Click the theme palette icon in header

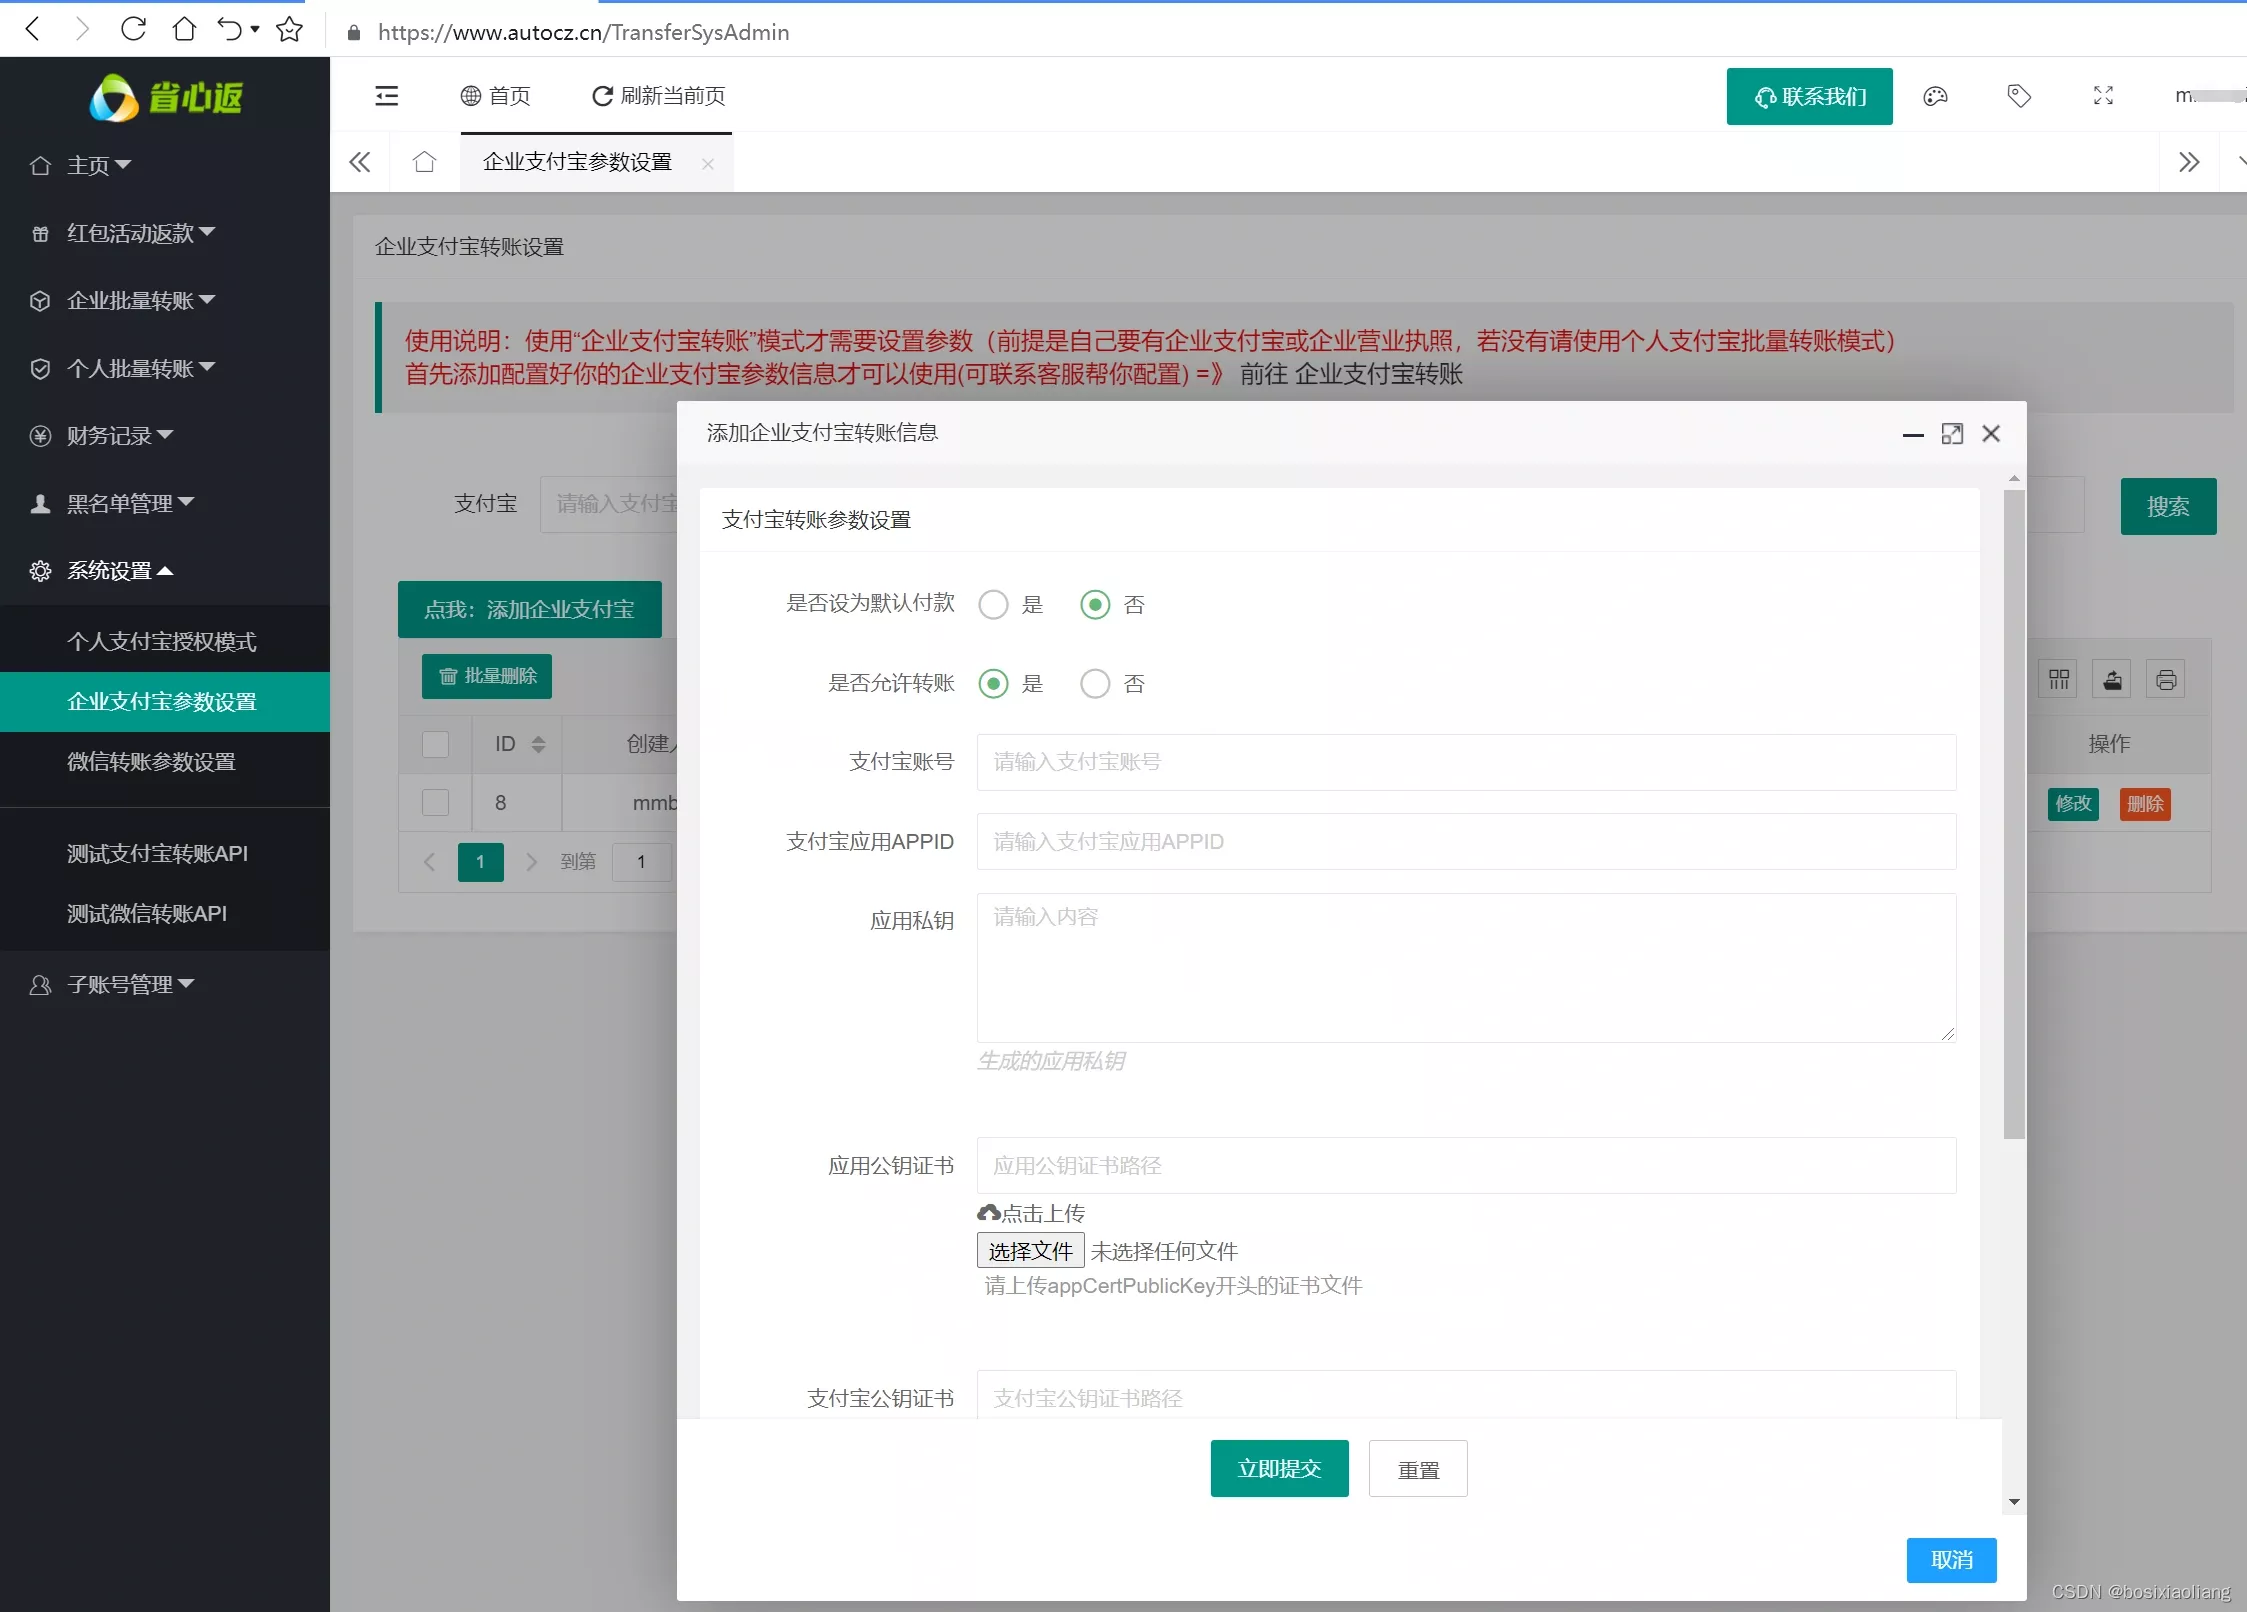point(1935,96)
